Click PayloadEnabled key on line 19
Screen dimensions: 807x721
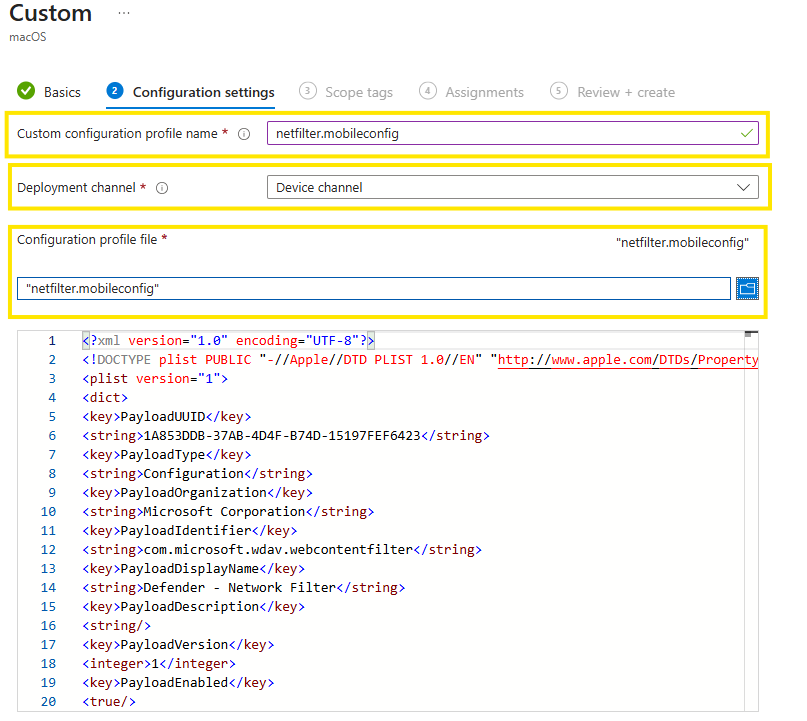point(178,683)
